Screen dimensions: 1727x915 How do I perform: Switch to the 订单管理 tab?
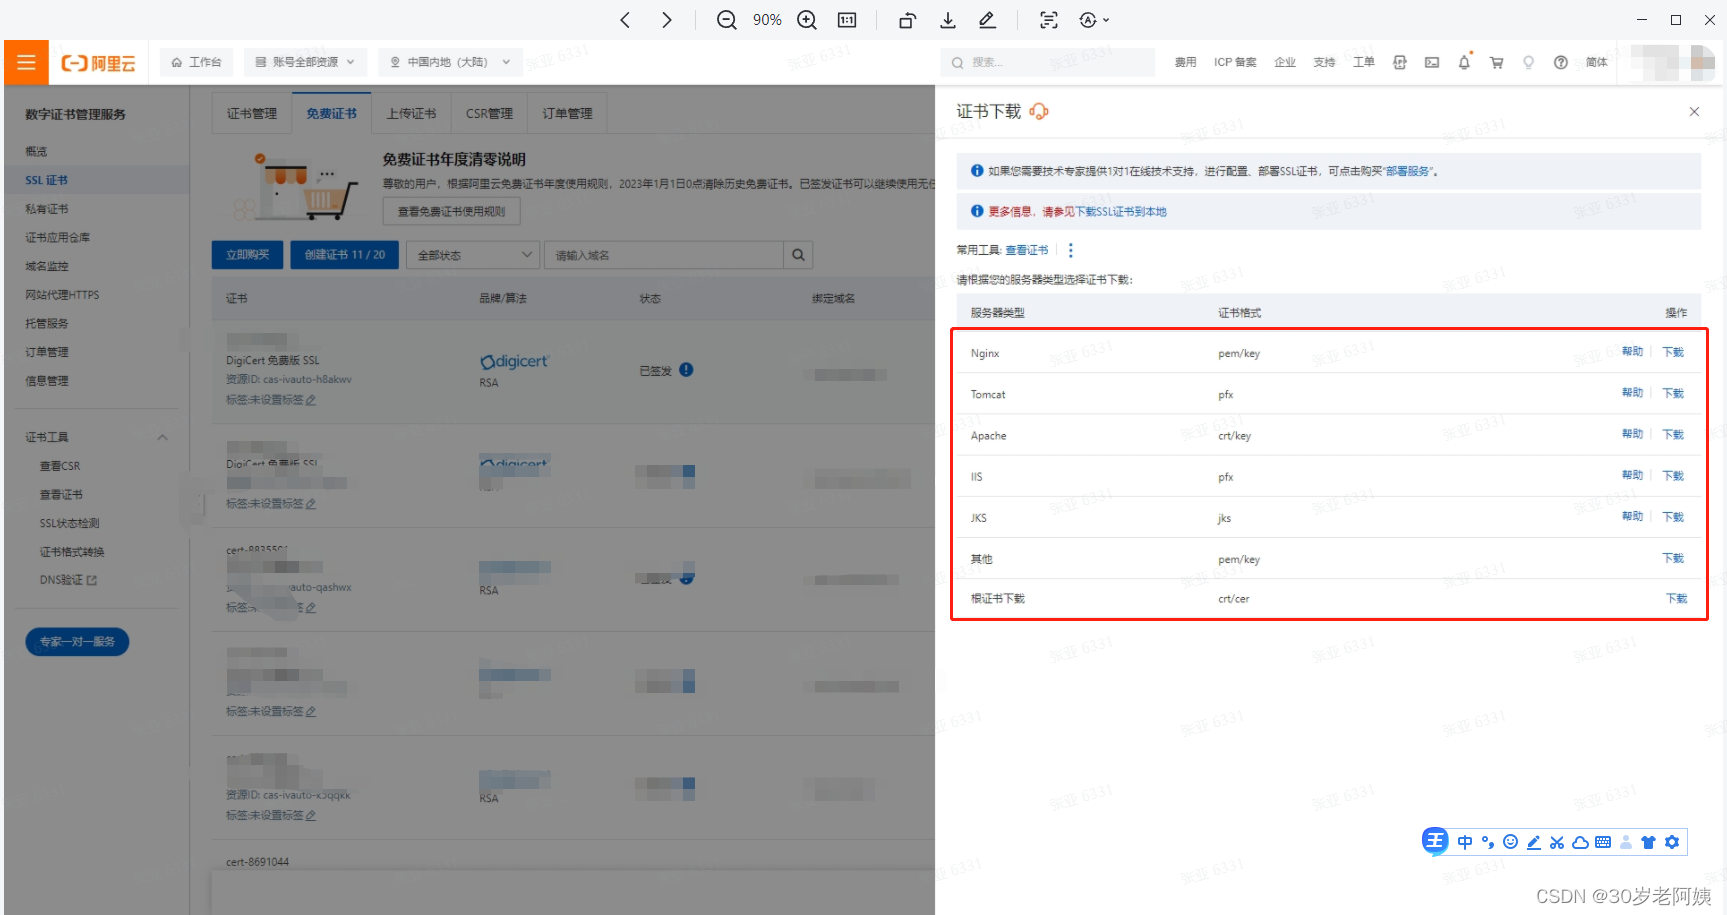(x=567, y=113)
